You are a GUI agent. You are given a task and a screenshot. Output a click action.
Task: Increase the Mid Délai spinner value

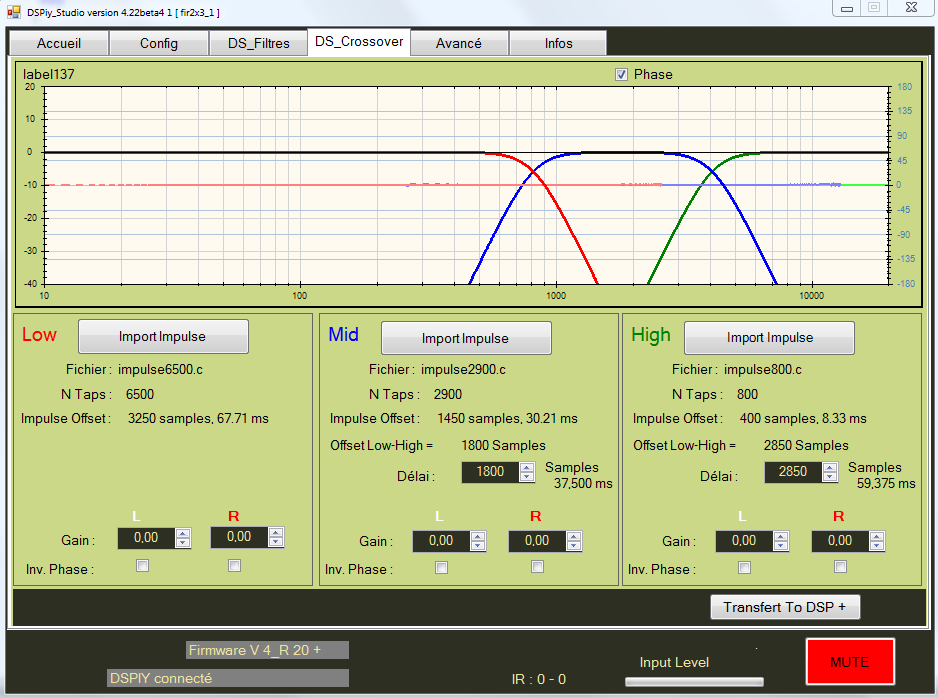click(527, 467)
